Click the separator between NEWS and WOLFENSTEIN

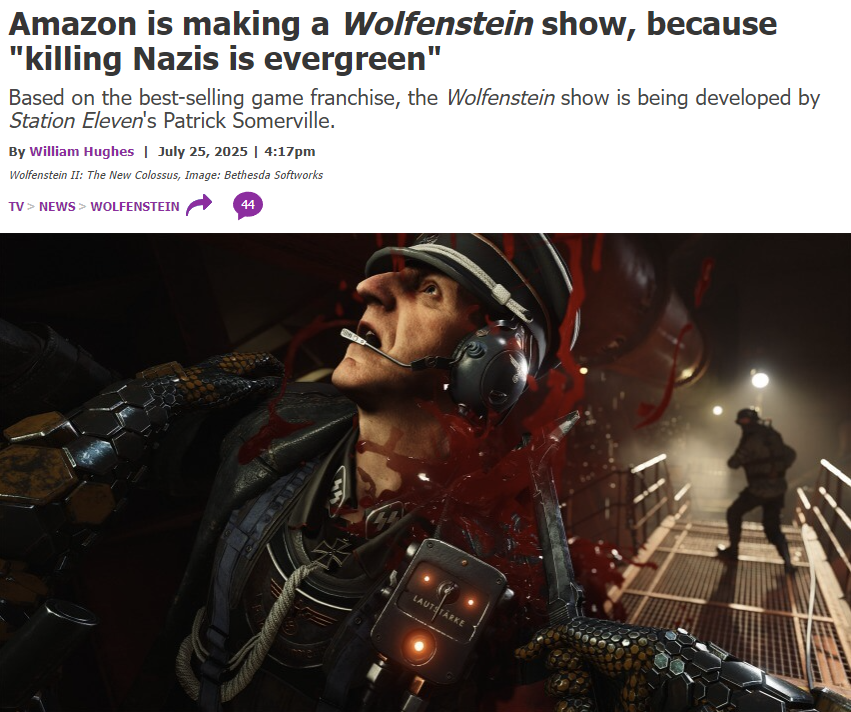[x=82, y=206]
